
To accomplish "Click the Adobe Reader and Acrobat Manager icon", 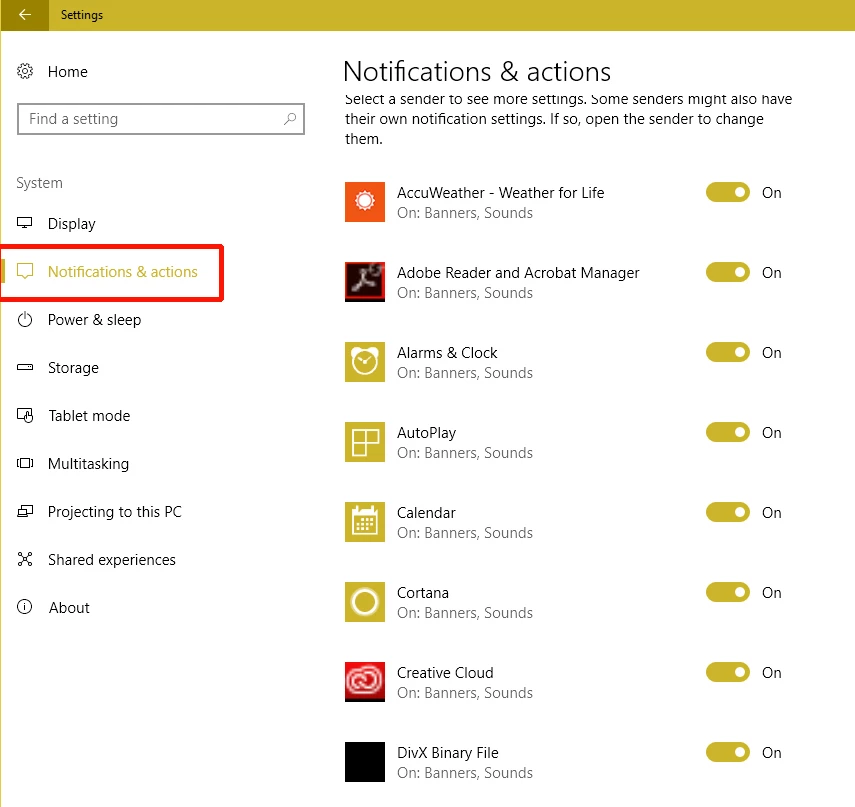I will (x=365, y=282).
